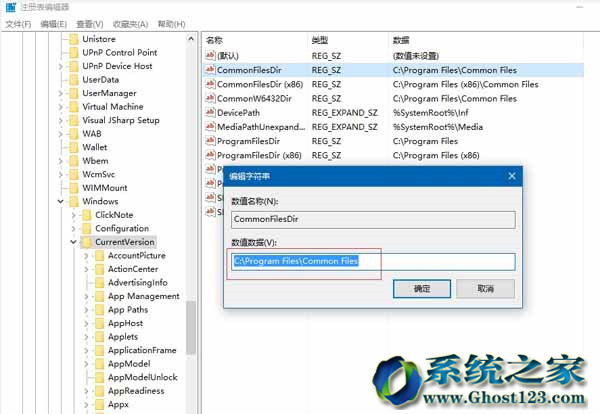Click the Wallet folder icon

[73, 147]
